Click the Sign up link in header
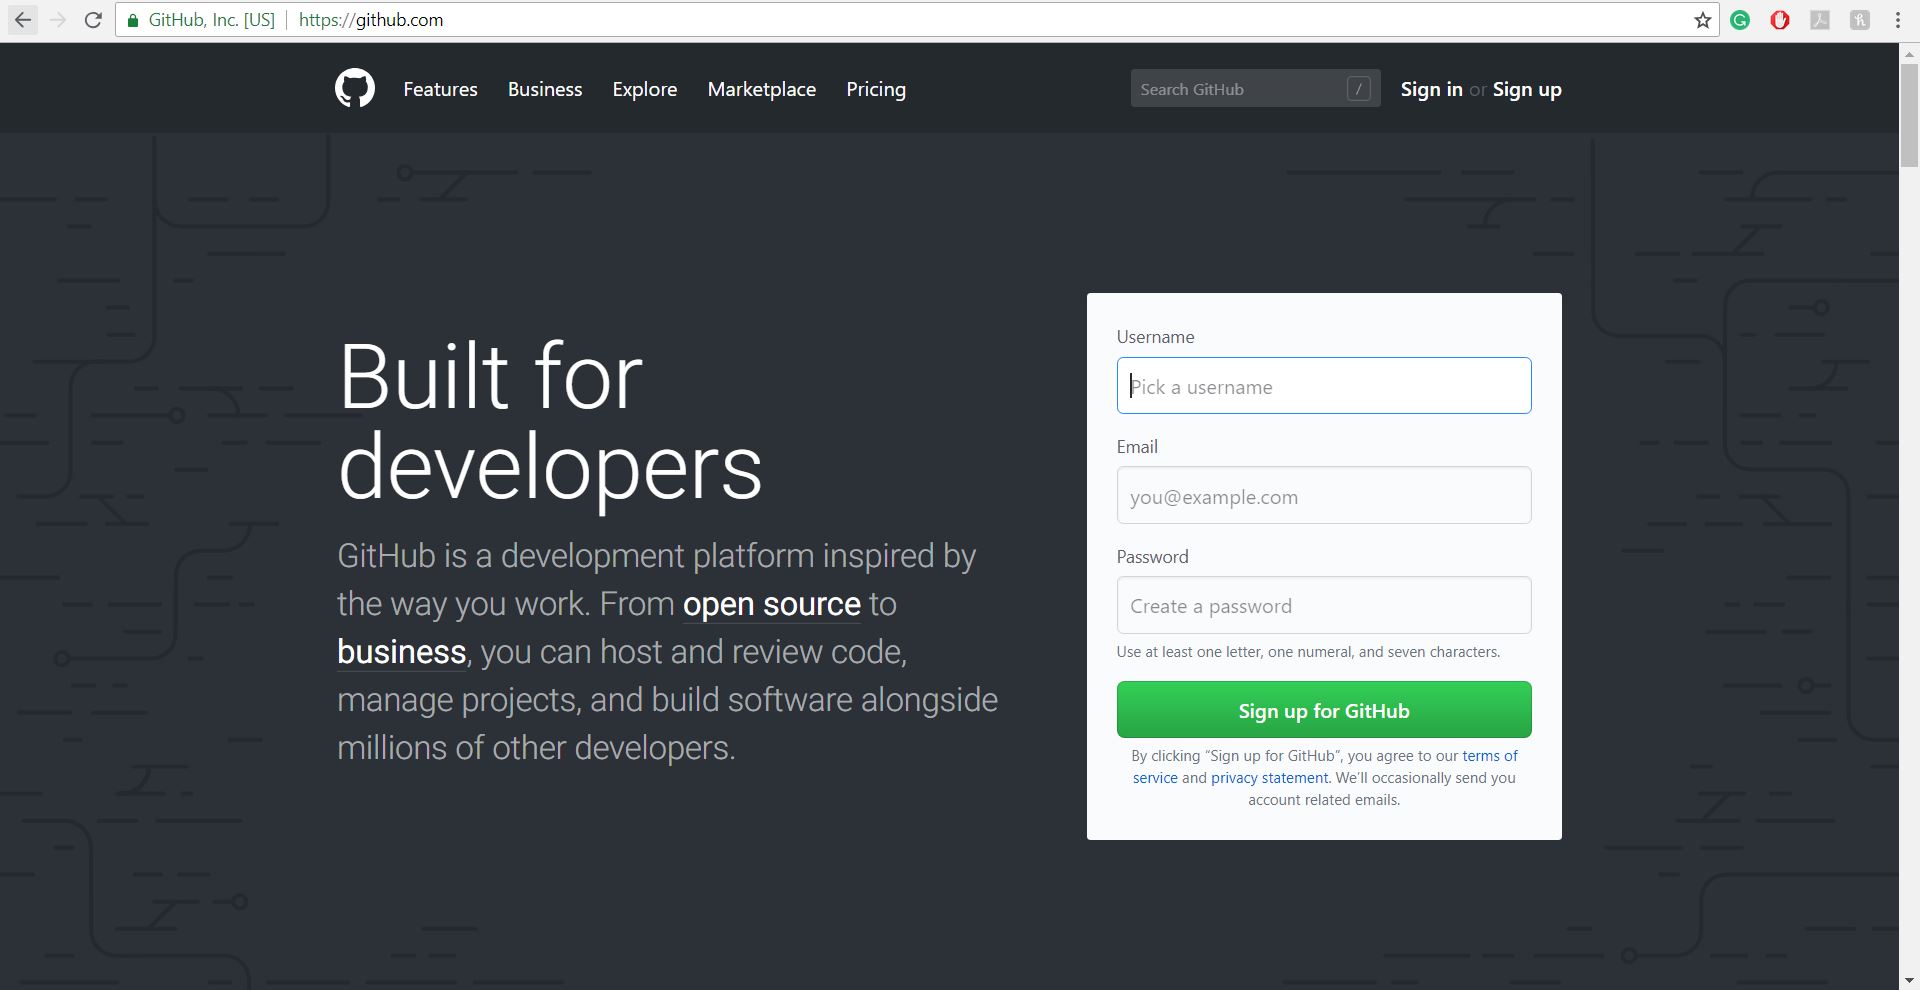Viewport: 1920px width, 990px height. [1527, 89]
